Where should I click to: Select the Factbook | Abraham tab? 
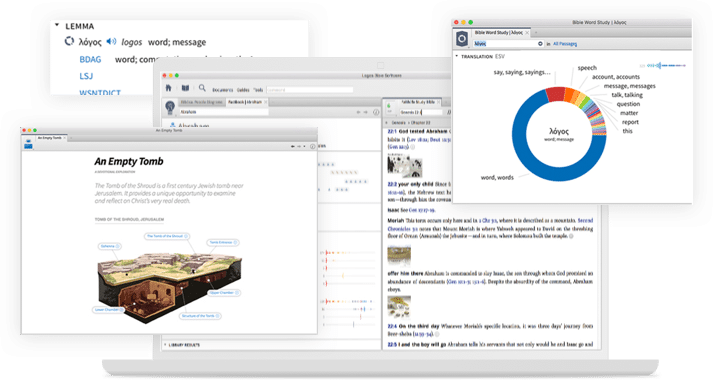coord(245,102)
